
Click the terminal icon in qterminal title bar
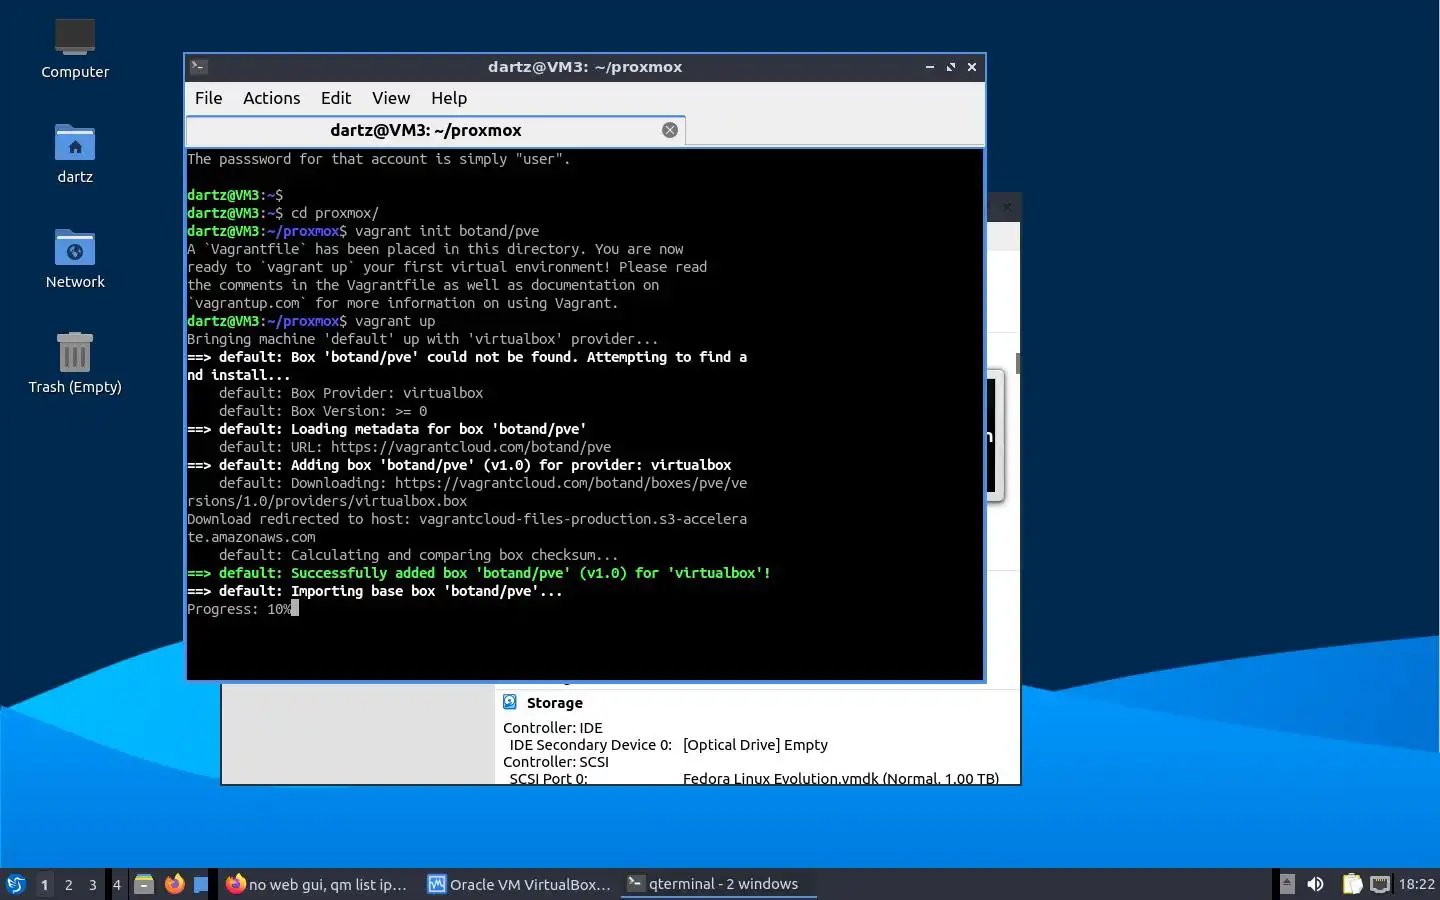click(199, 67)
